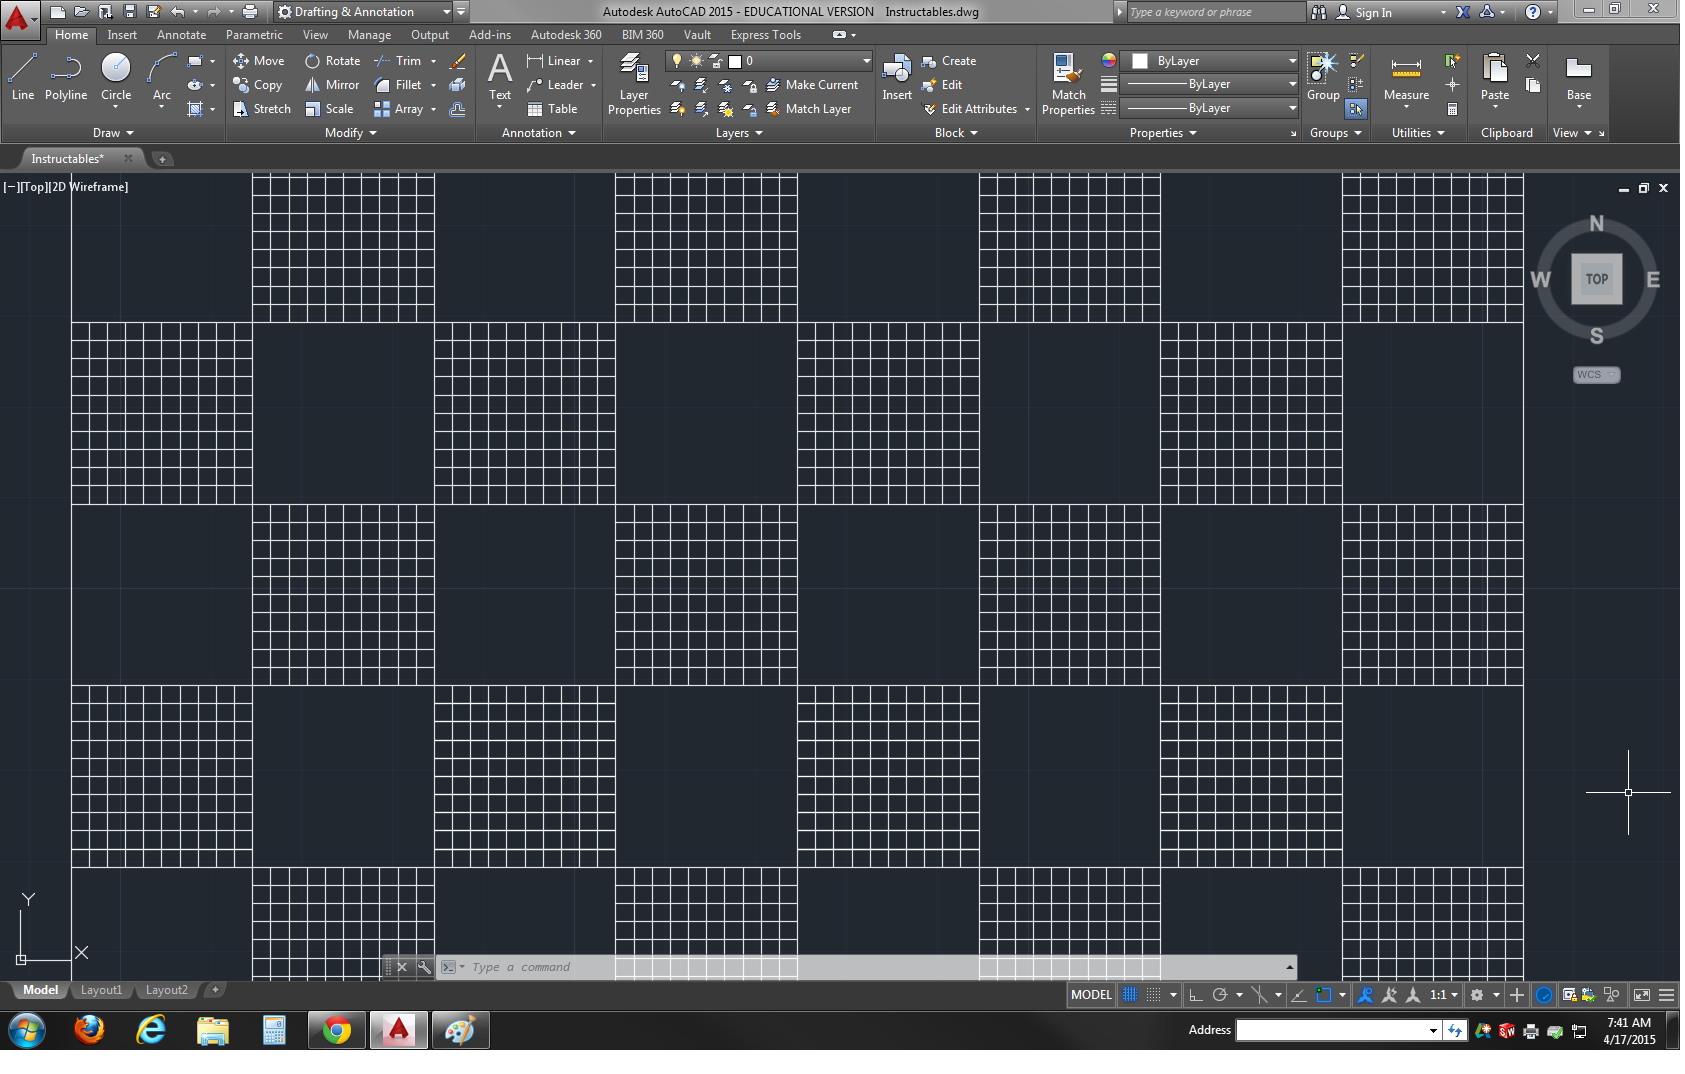Switch to the Layout2 tab
The width and height of the screenshot is (1685, 1074).
[x=166, y=990]
